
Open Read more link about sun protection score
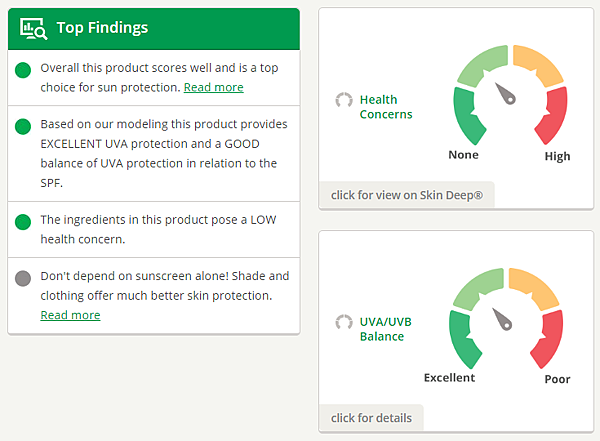click(x=214, y=87)
